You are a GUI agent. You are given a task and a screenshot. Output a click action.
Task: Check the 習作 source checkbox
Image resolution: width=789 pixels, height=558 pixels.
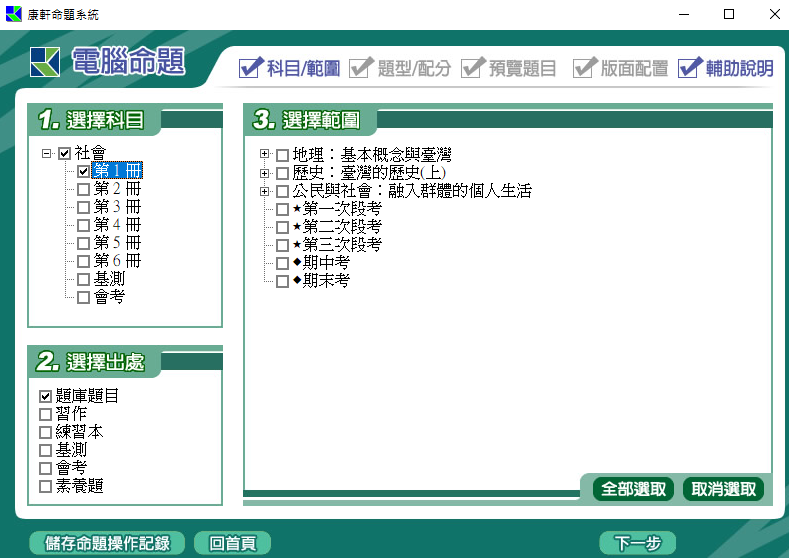tap(45, 414)
